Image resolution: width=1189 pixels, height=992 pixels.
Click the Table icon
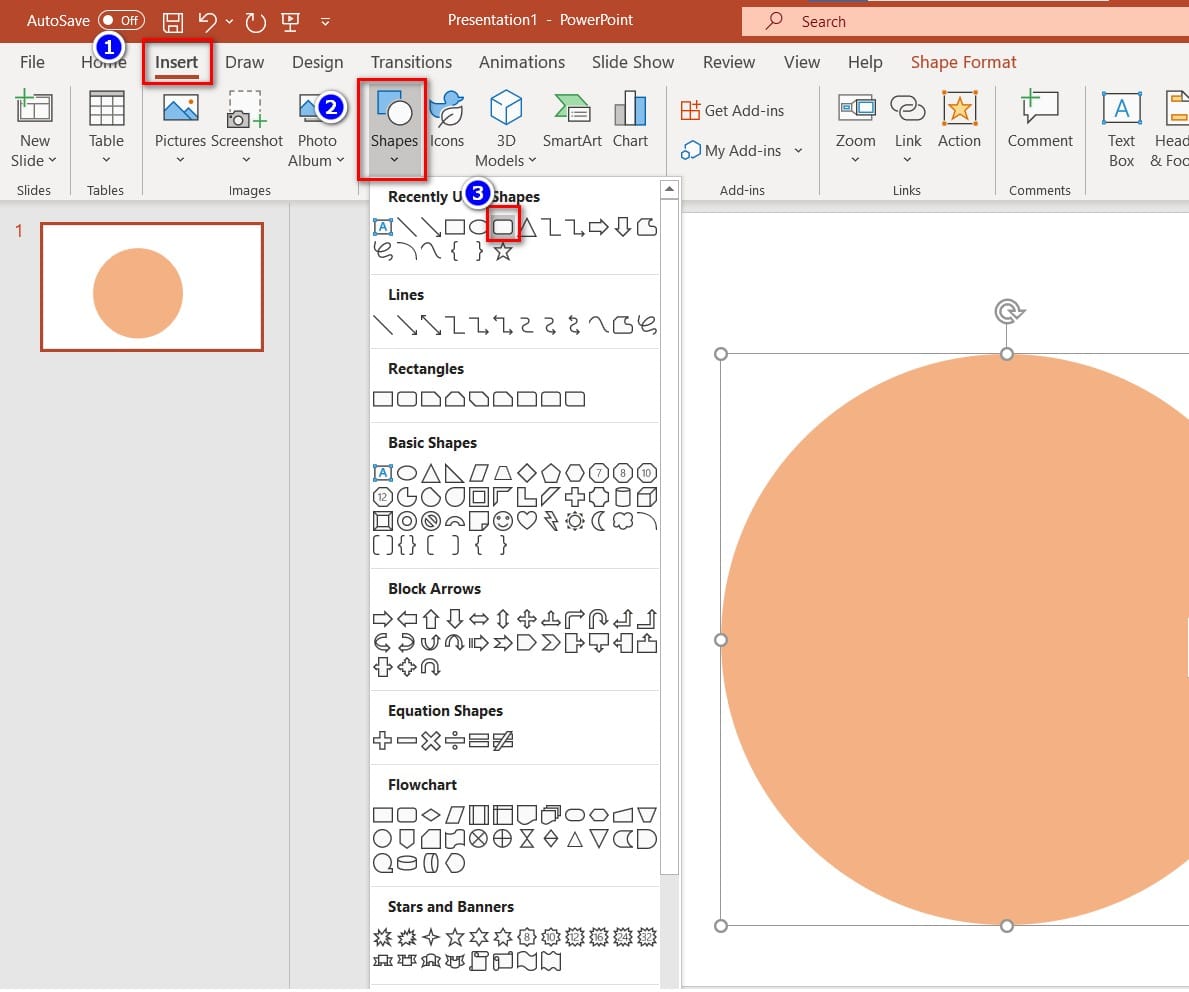click(x=106, y=110)
